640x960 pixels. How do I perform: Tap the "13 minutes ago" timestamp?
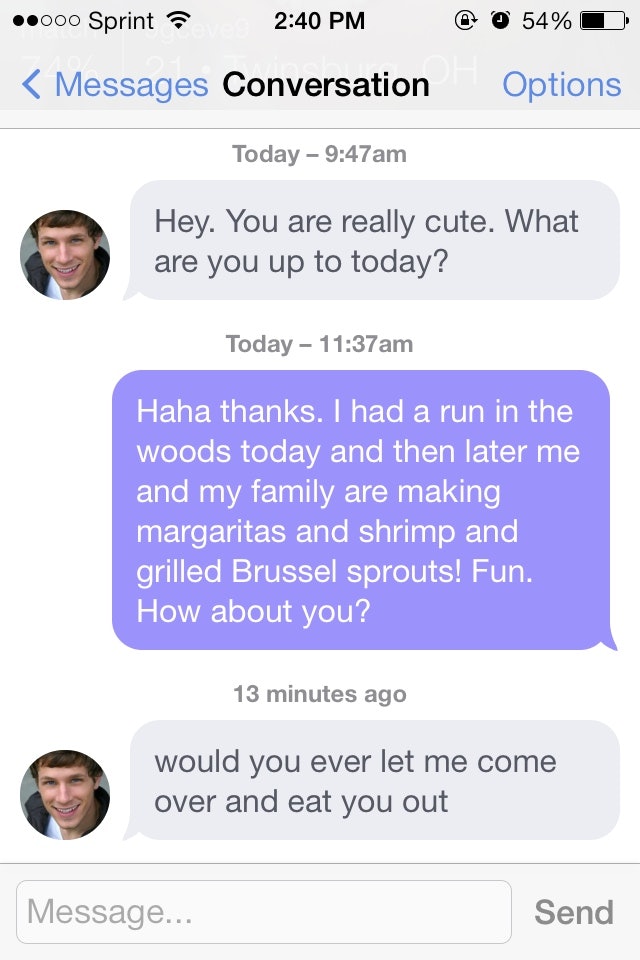pyautogui.click(x=319, y=694)
